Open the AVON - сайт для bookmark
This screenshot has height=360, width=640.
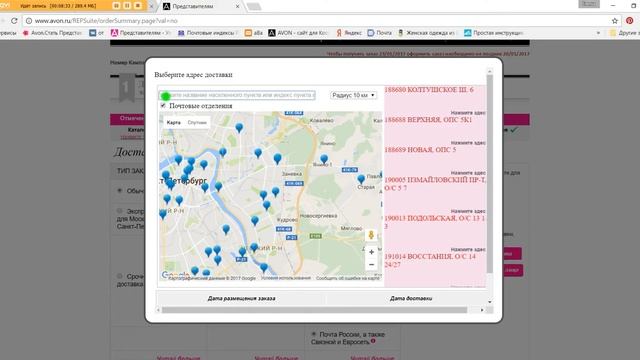pos(298,33)
